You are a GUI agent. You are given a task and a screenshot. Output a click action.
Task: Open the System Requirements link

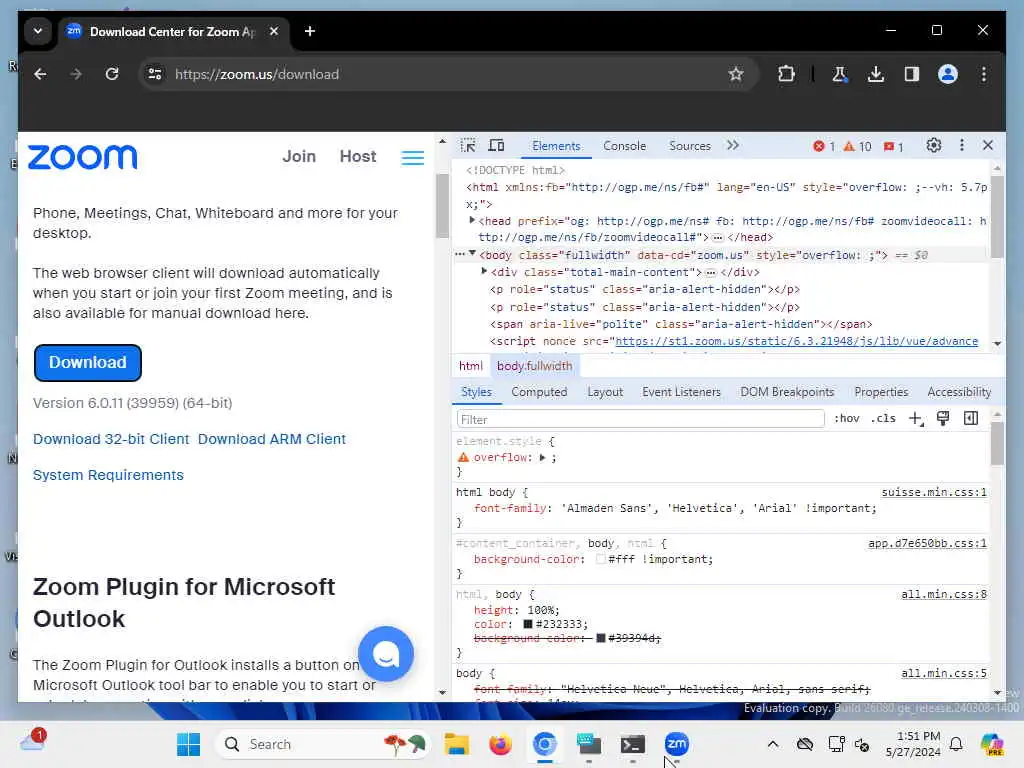[108, 475]
